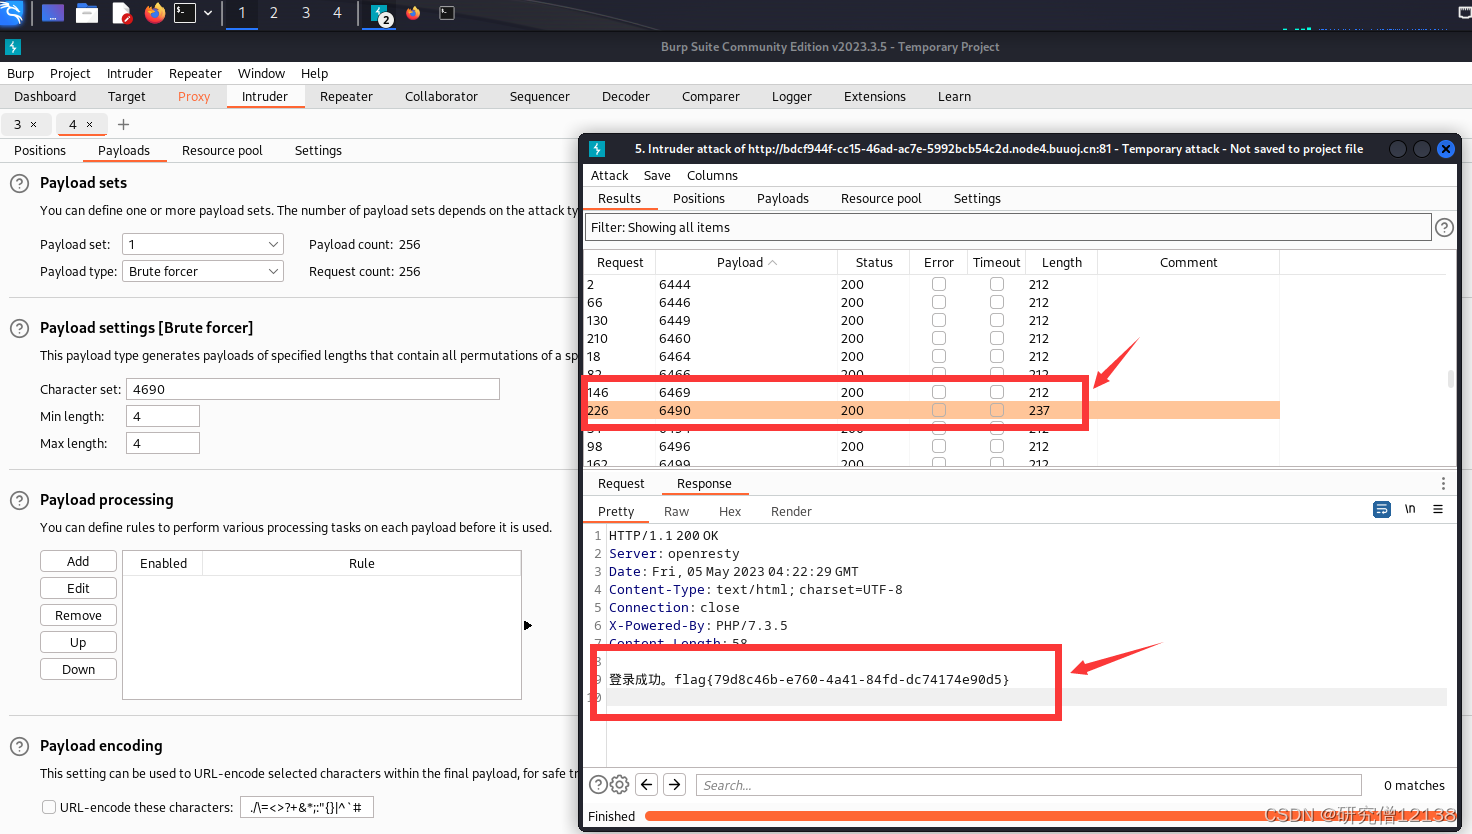The image size is (1472, 834).
Task: Open the Repeater menu in the menu bar
Action: click(195, 73)
